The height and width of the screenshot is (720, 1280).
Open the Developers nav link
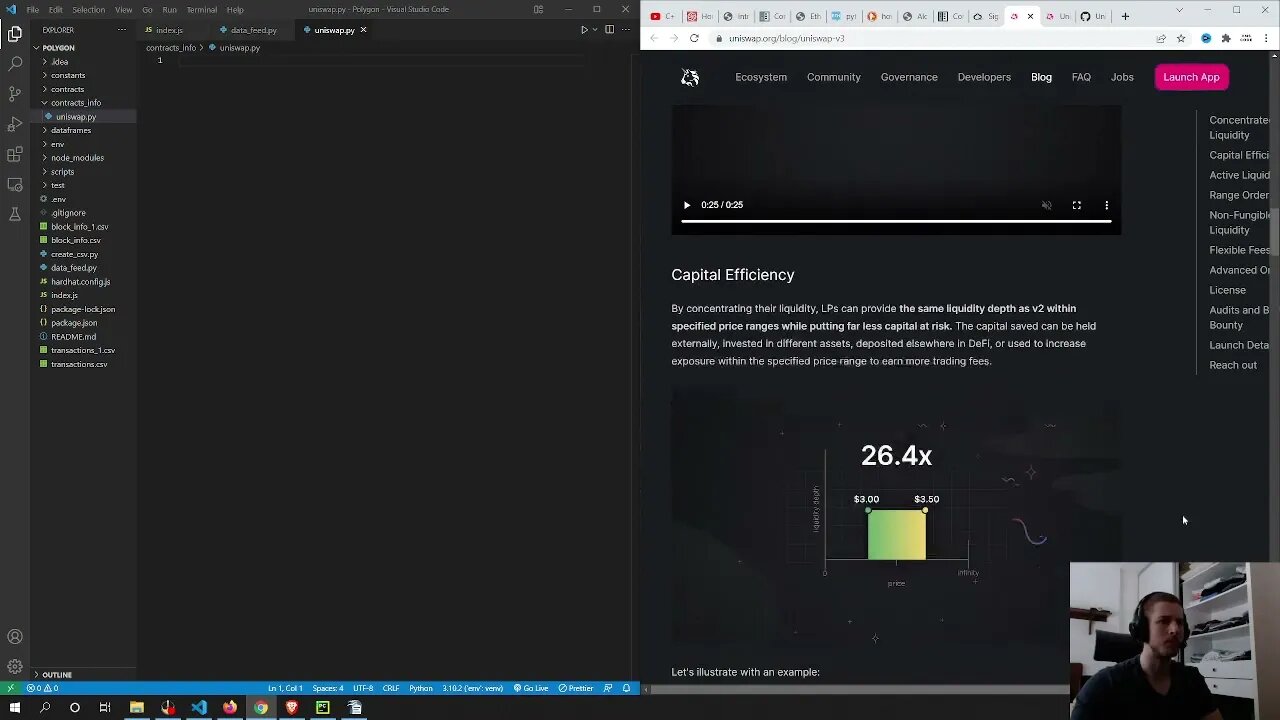(984, 77)
